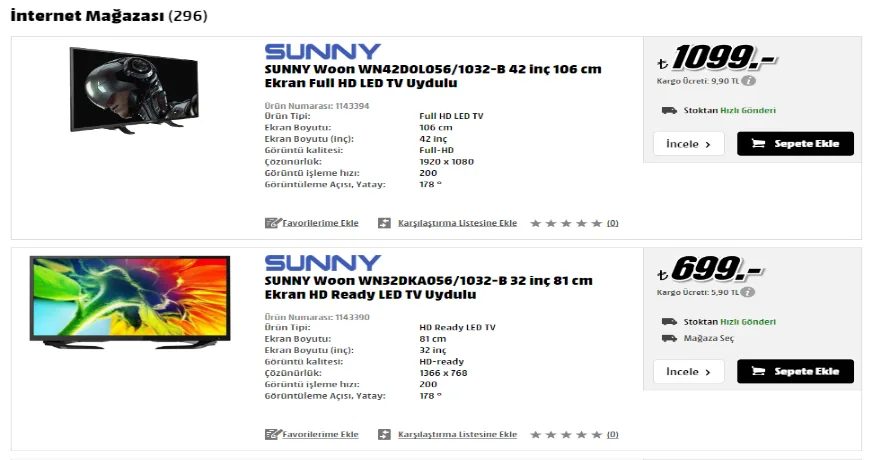Viewport: 890px width, 460px height.
Task: Click the SUNNY brand logo on the 42 inç listing
Action: coord(322,52)
